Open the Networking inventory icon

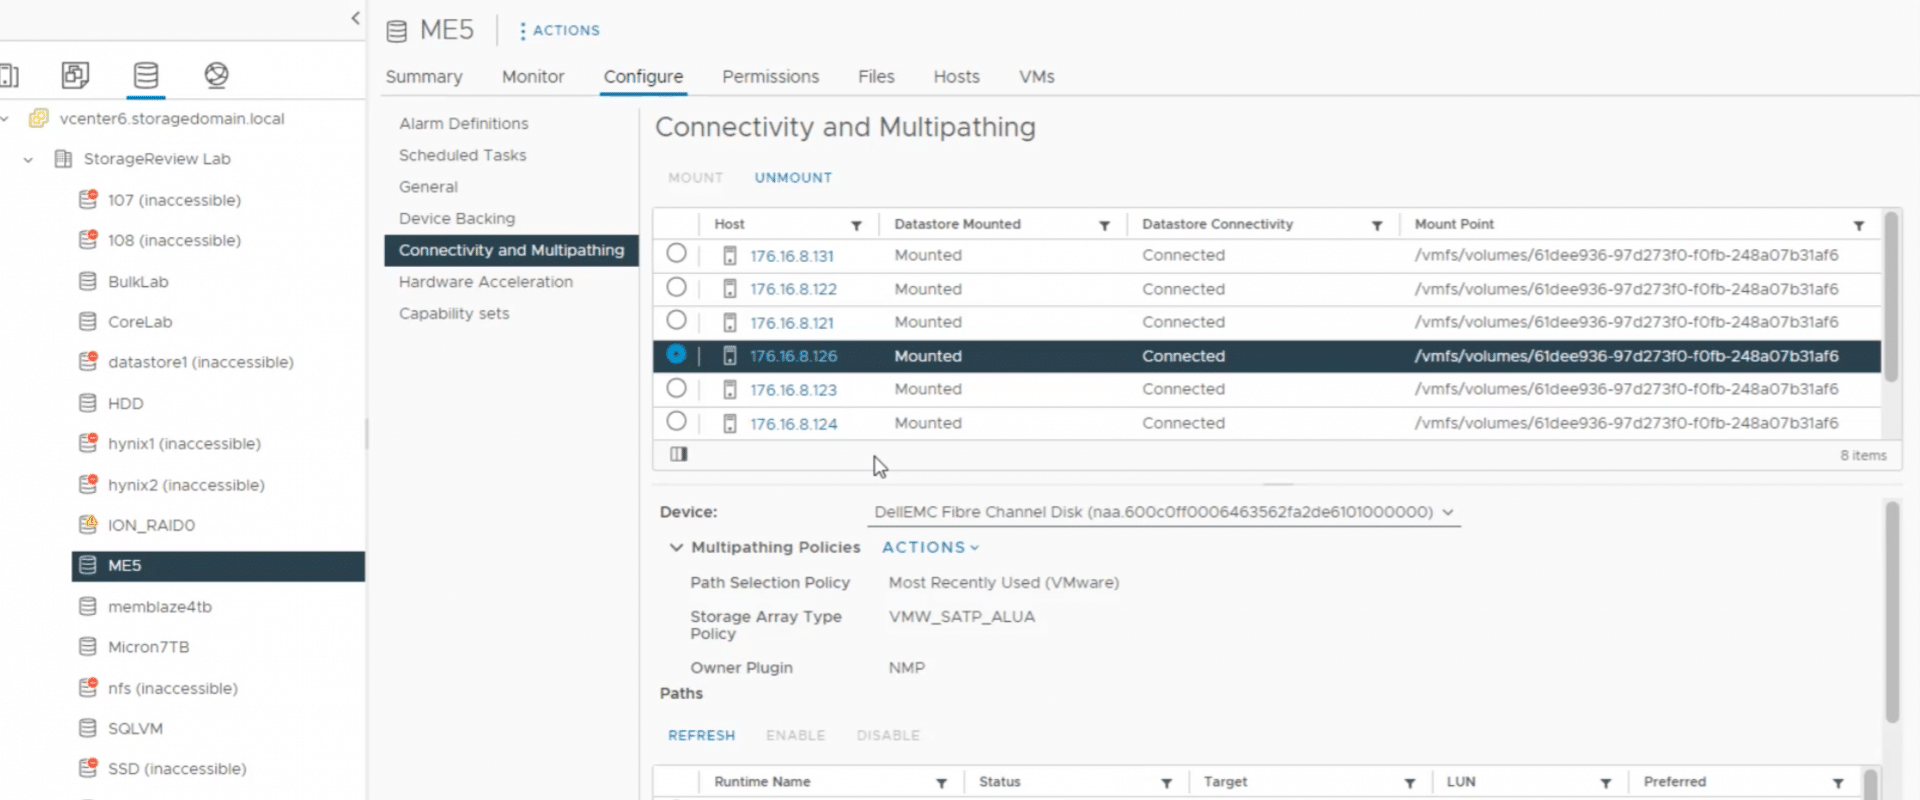(x=216, y=75)
